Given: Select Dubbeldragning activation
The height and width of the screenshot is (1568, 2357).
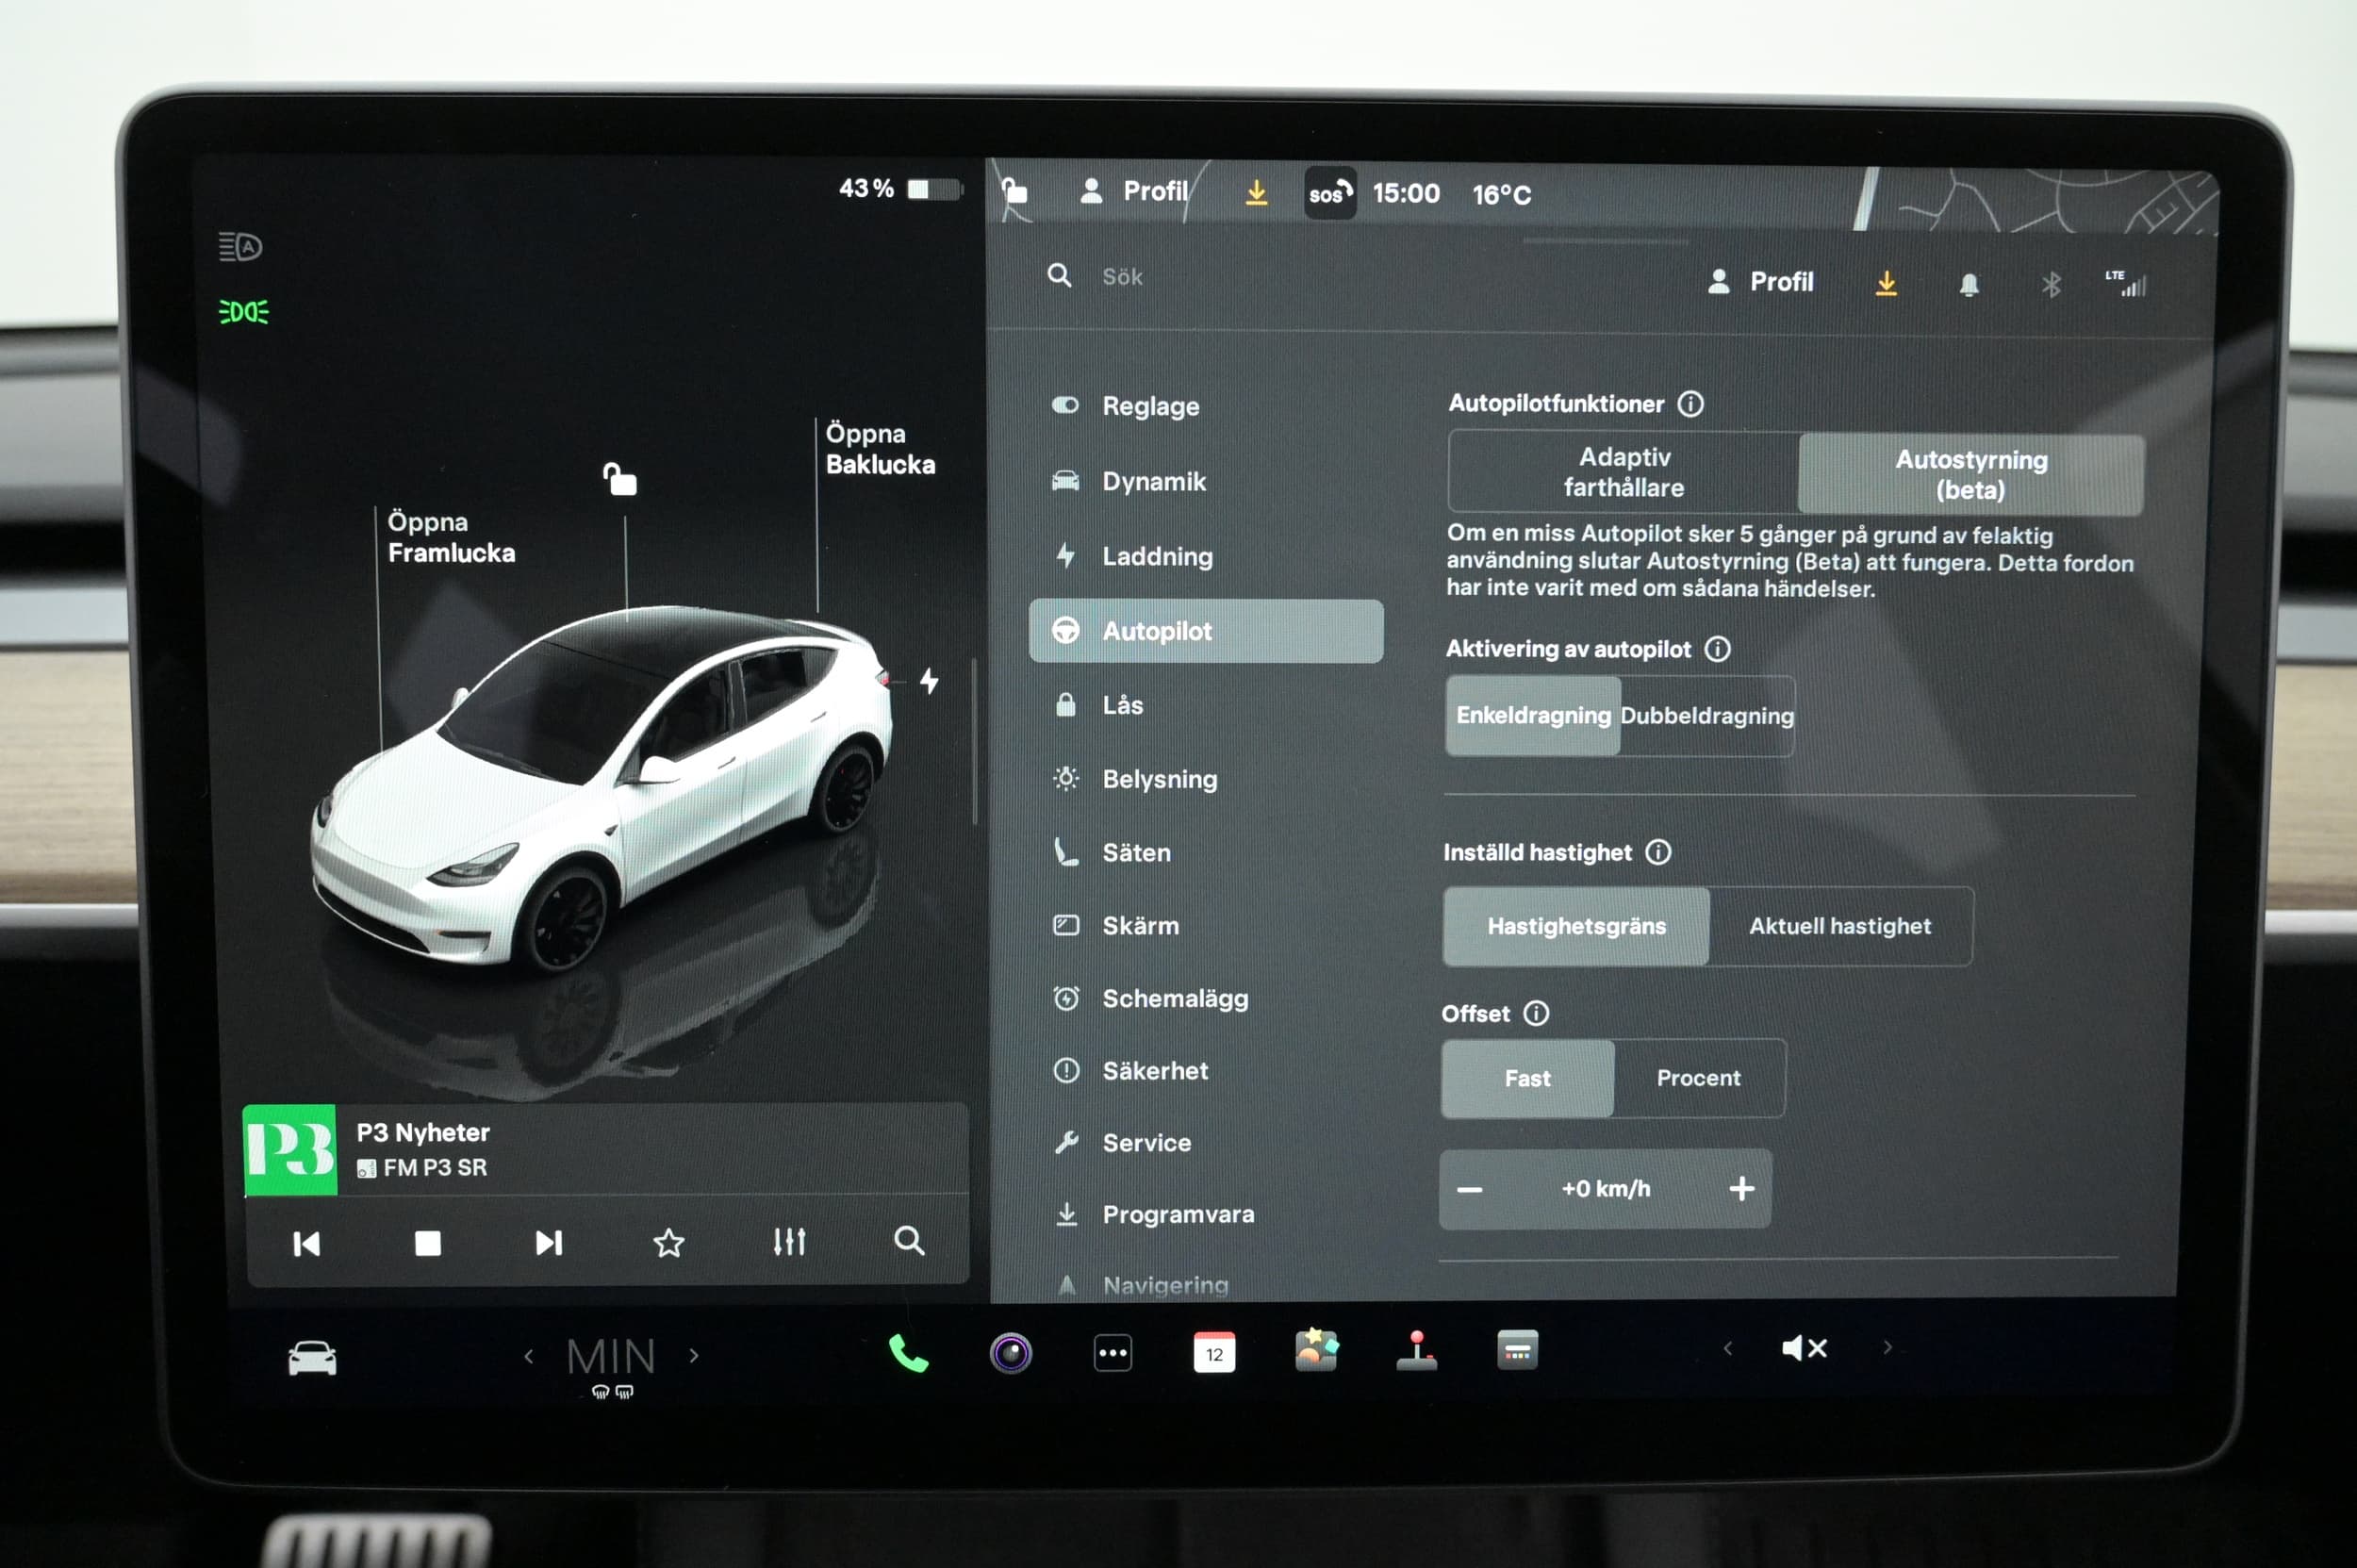Looking at the screenshot, I should click(1707, 716).
